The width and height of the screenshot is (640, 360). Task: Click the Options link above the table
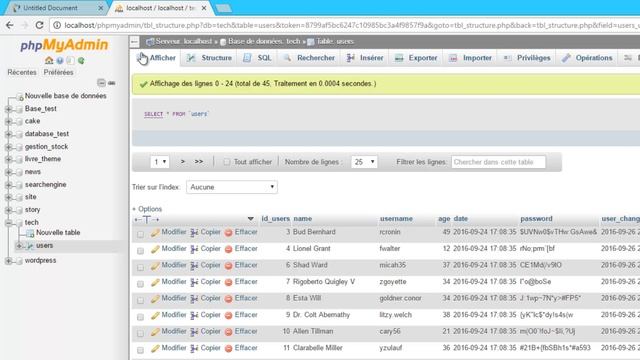click(150, 209)
